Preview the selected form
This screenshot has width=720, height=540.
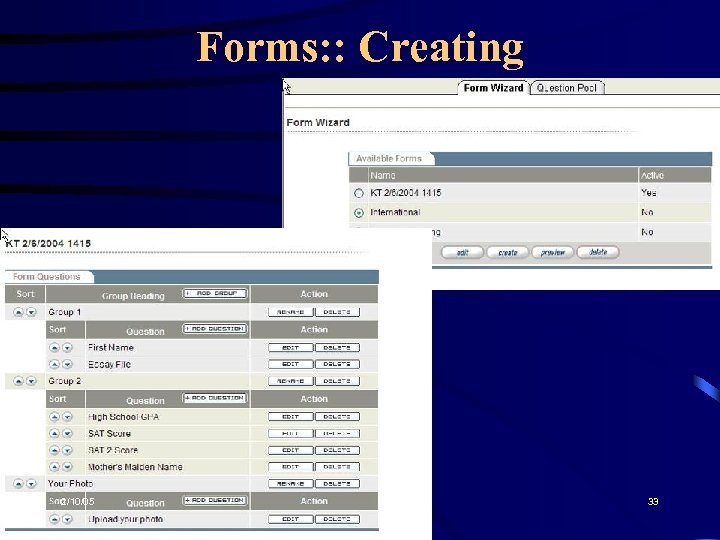pos(553,253)
